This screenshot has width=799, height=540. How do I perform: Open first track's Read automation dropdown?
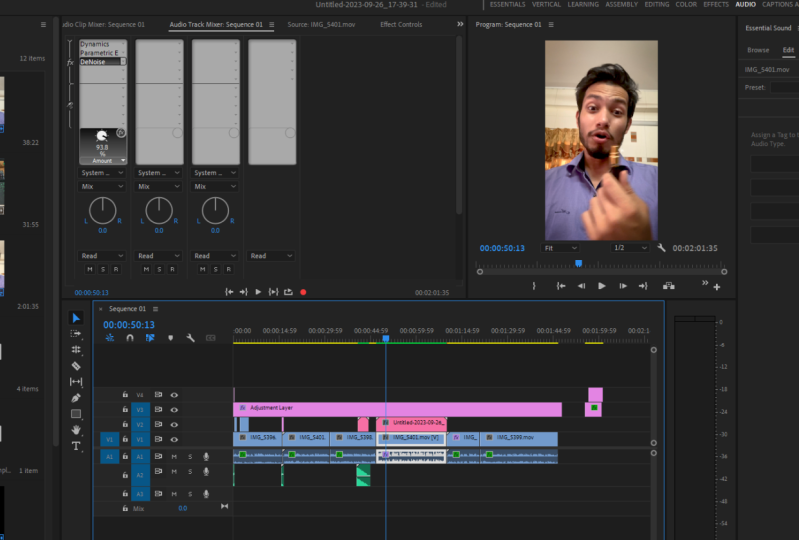pos(102,256)
